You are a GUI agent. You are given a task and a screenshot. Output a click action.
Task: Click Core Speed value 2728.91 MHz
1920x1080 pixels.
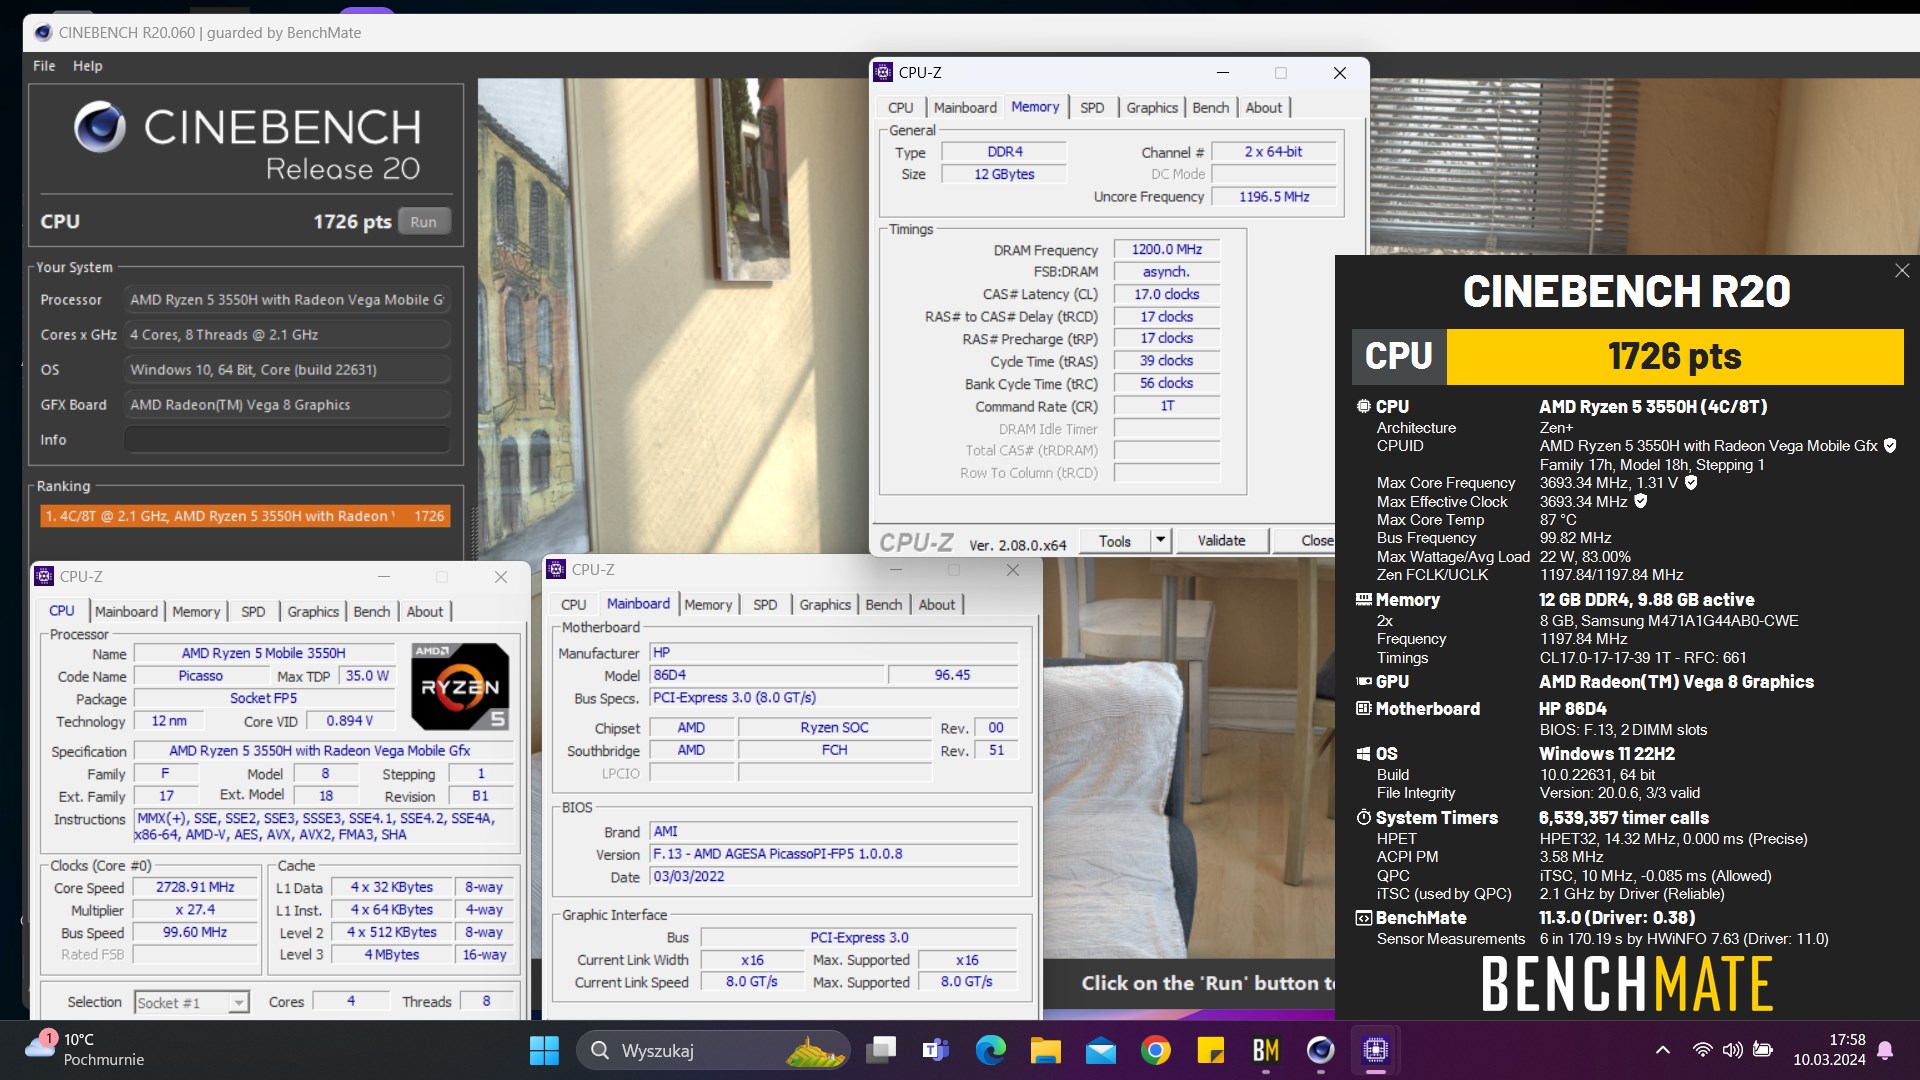195,888
